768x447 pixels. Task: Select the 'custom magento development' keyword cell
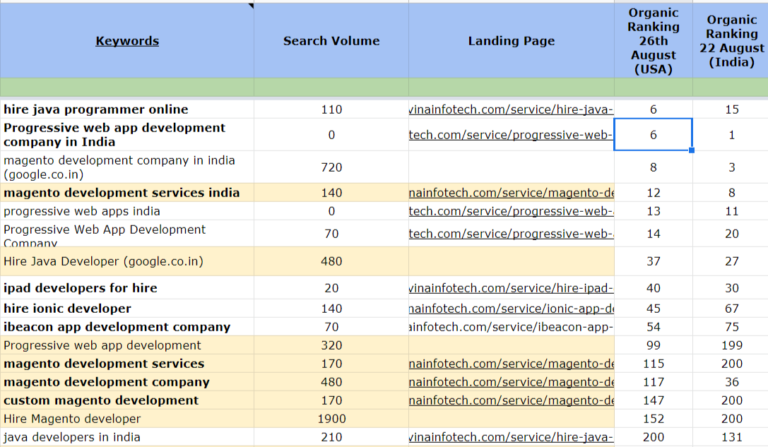[127, 400]
